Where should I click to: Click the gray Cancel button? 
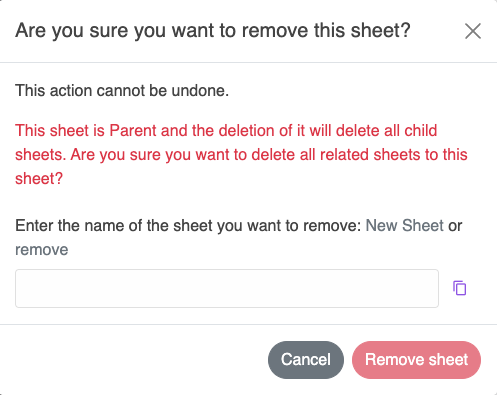click(306, 360)
